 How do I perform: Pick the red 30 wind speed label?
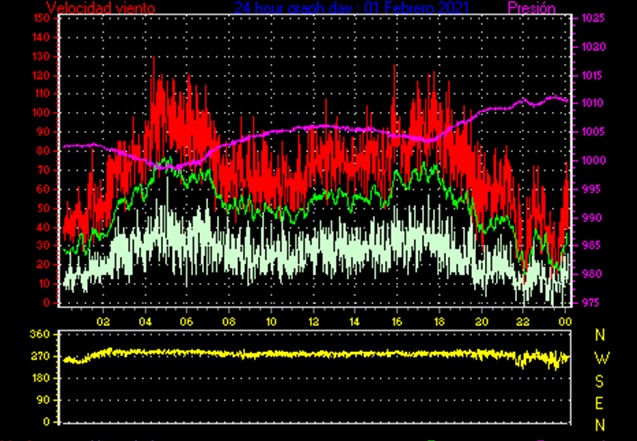43,246
